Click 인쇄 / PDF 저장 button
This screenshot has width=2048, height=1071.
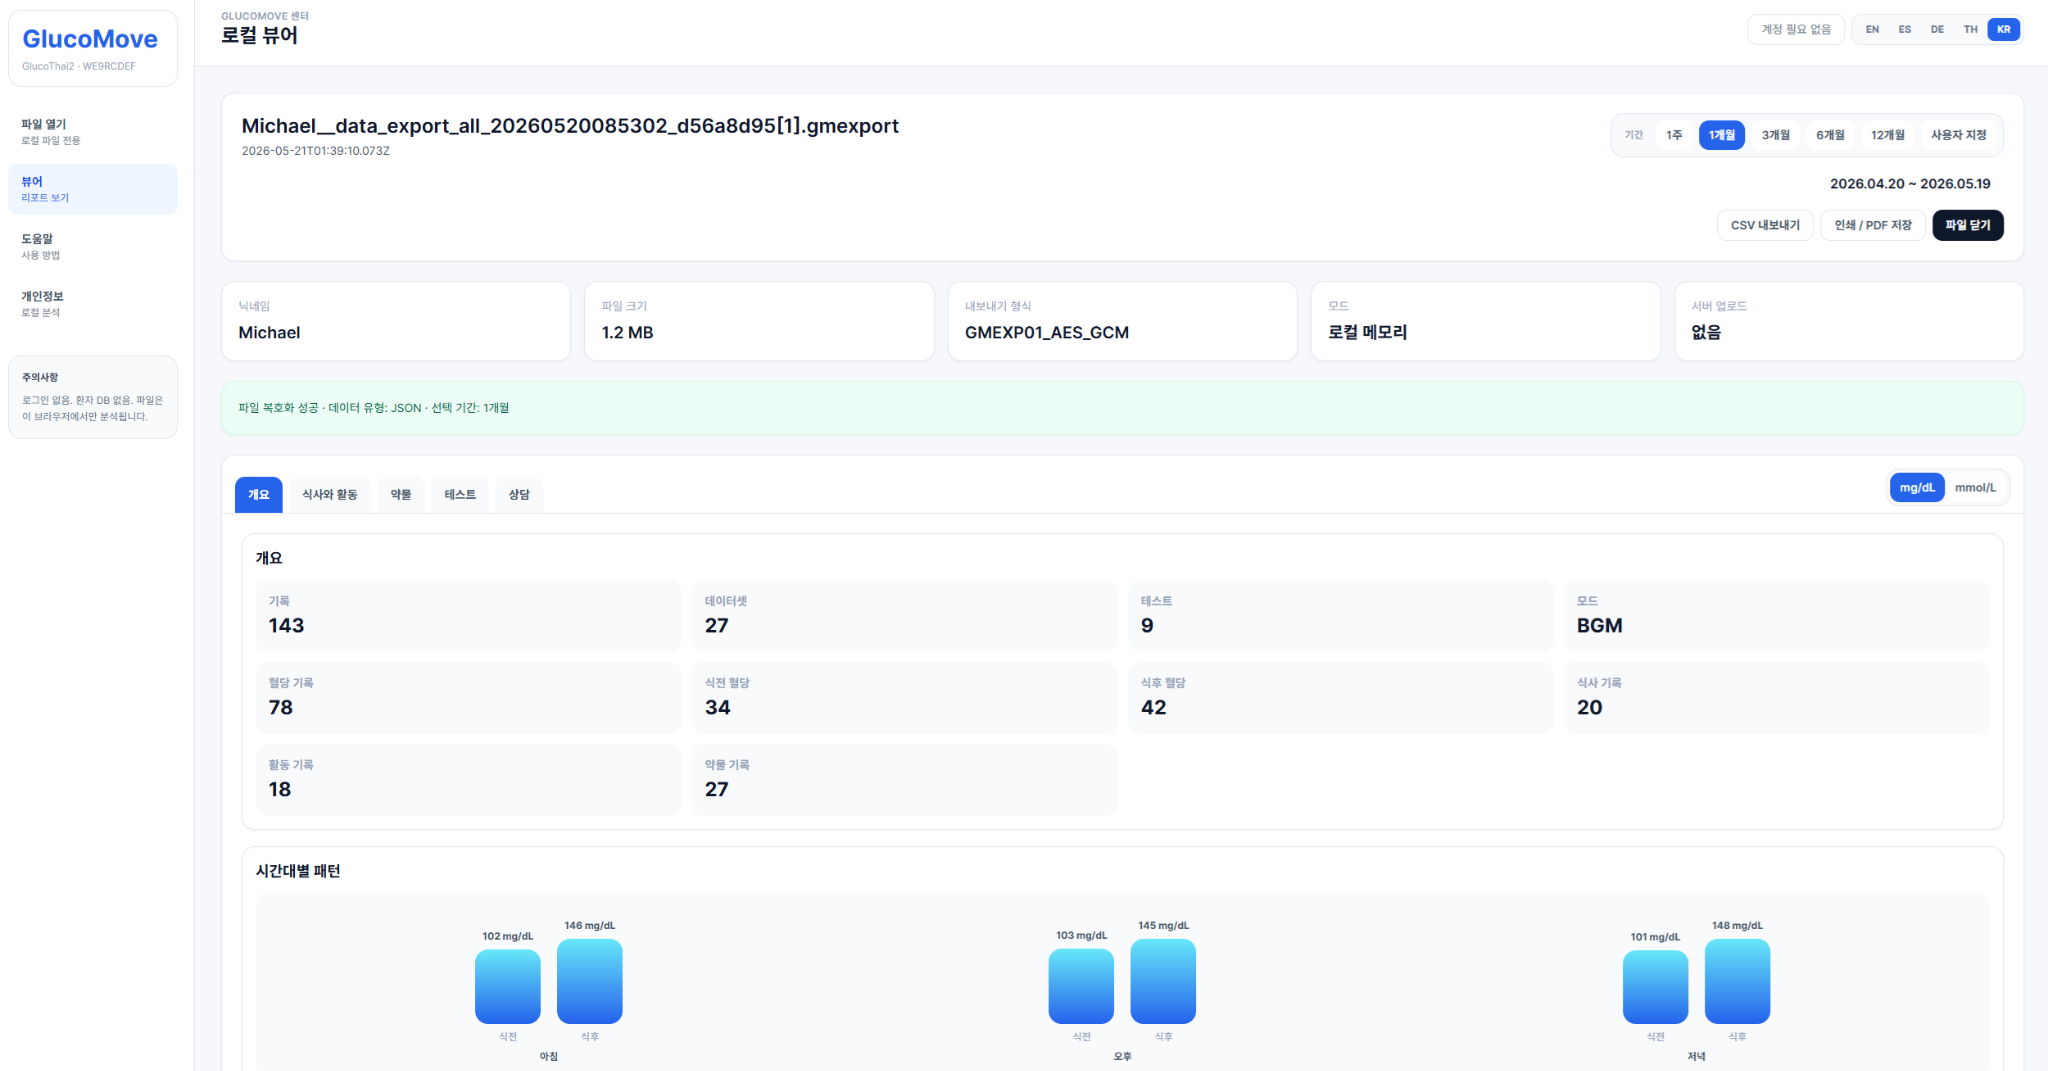coord(1873,225)
